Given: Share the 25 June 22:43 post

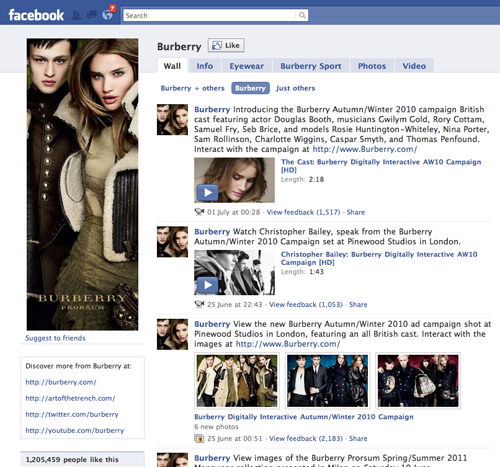Looking at the screenshot, I should [358, 305].
